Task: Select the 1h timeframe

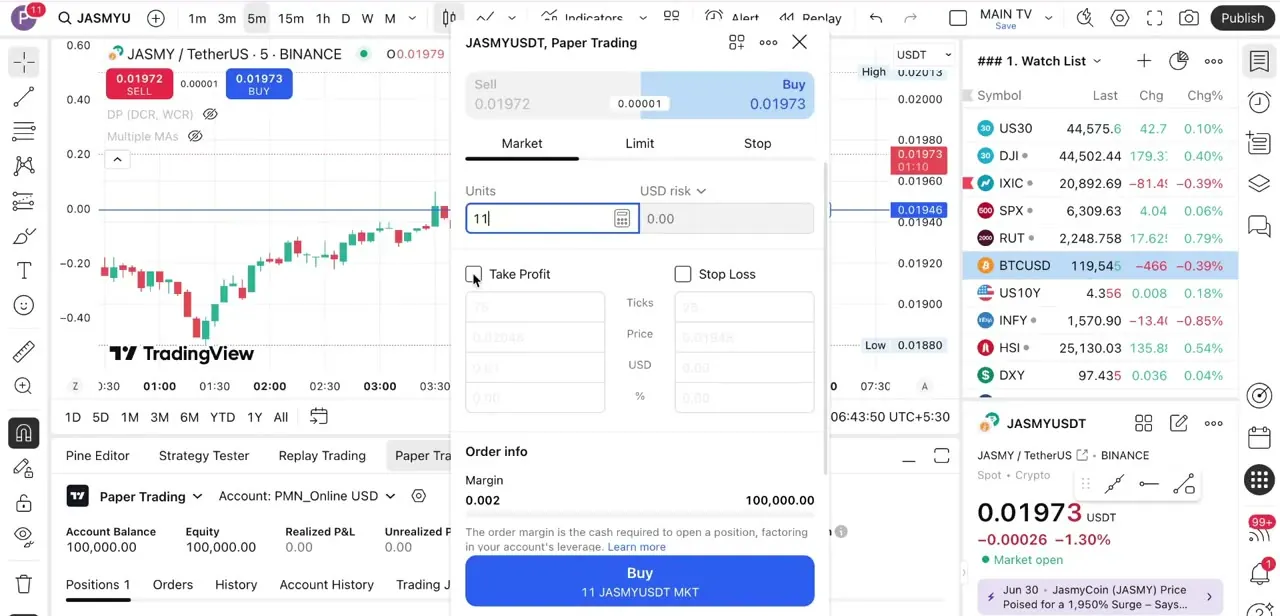Action: [323, 18]
